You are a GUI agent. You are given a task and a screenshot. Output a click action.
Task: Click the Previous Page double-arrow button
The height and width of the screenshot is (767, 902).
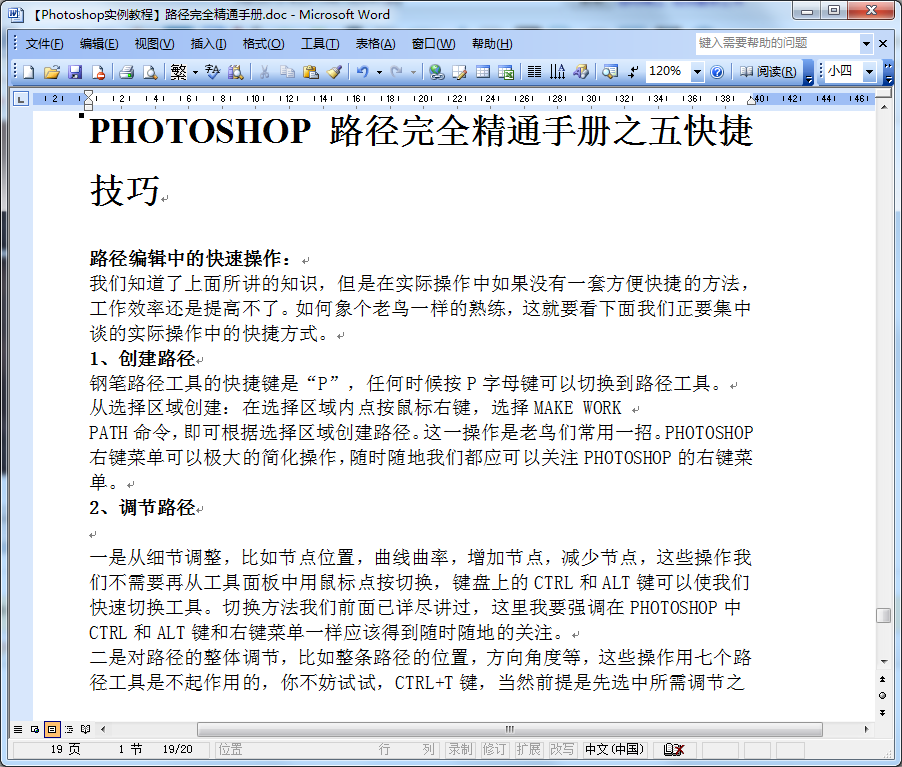tap(882, 680)
